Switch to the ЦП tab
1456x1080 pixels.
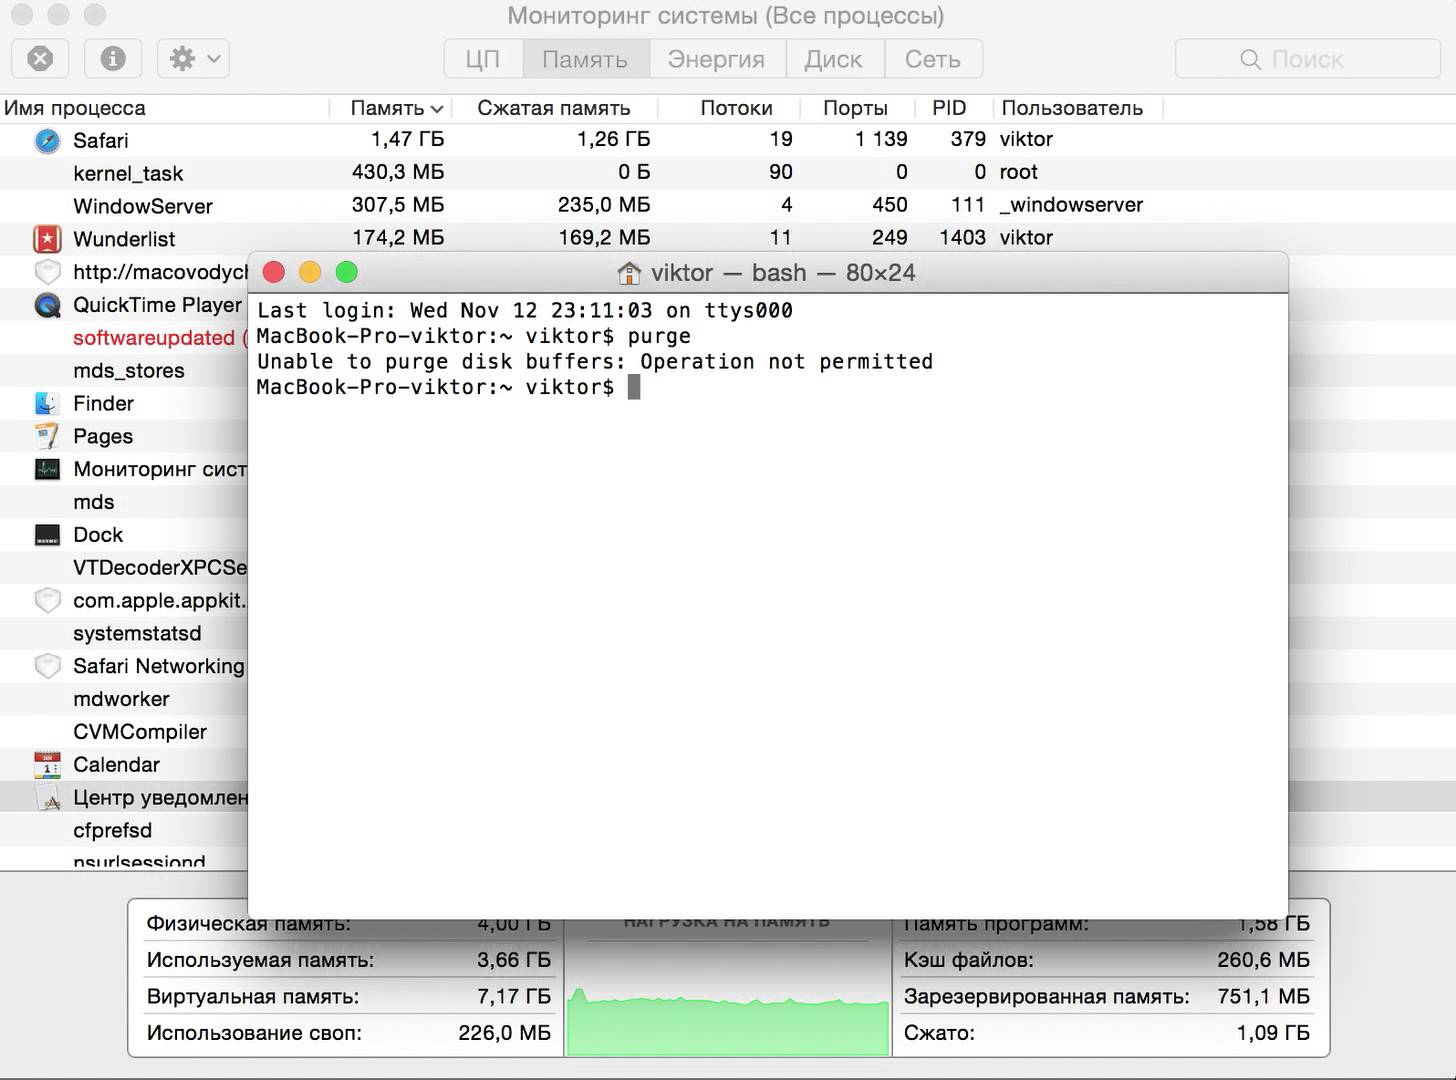pos(483,59)
